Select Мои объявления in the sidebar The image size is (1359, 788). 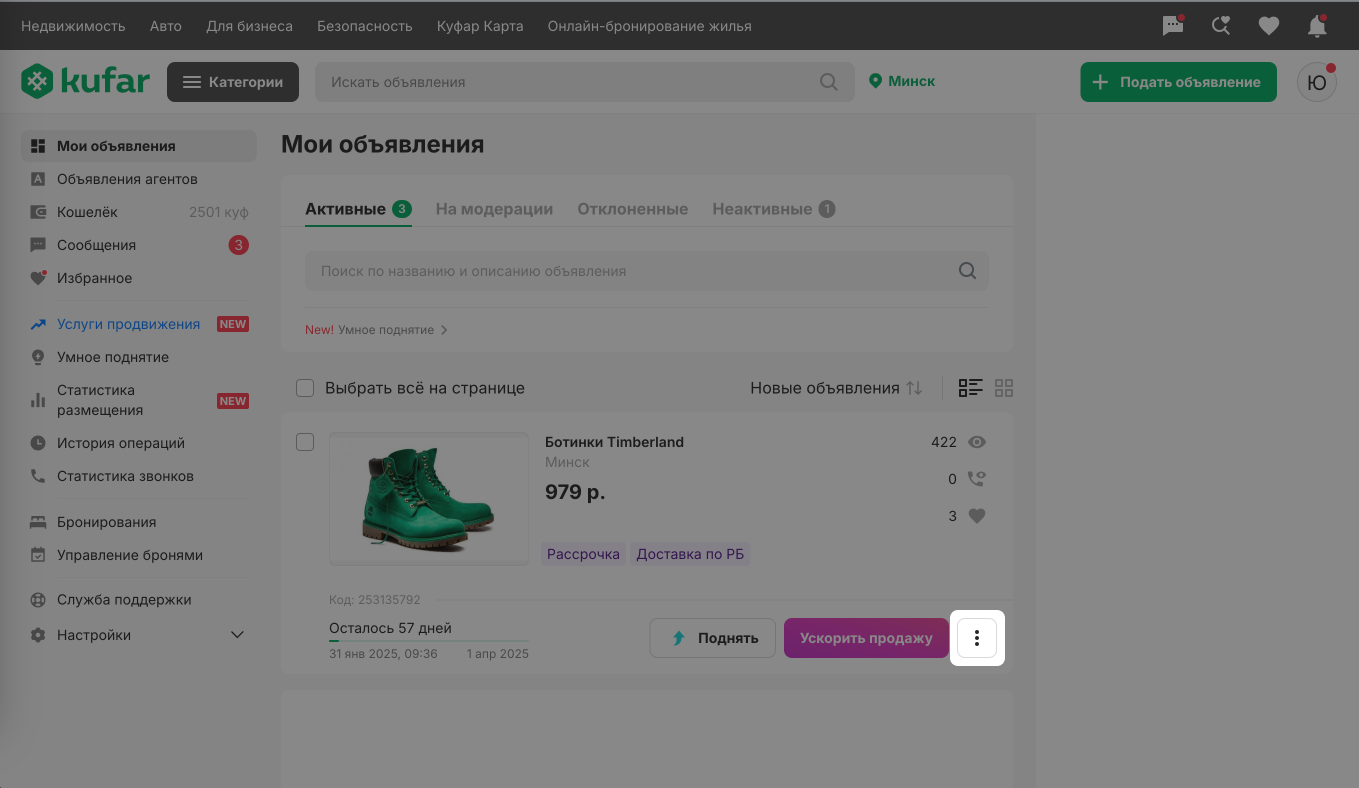click(x=139, y=146)
